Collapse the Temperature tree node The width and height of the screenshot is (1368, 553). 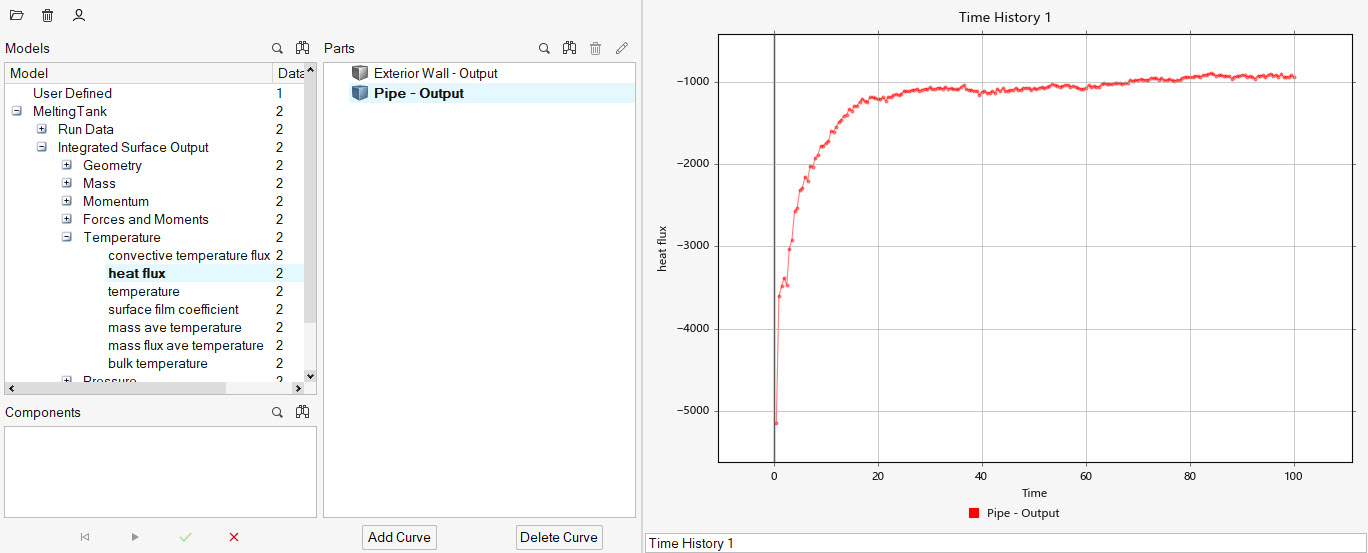click(x=67, y=237)
